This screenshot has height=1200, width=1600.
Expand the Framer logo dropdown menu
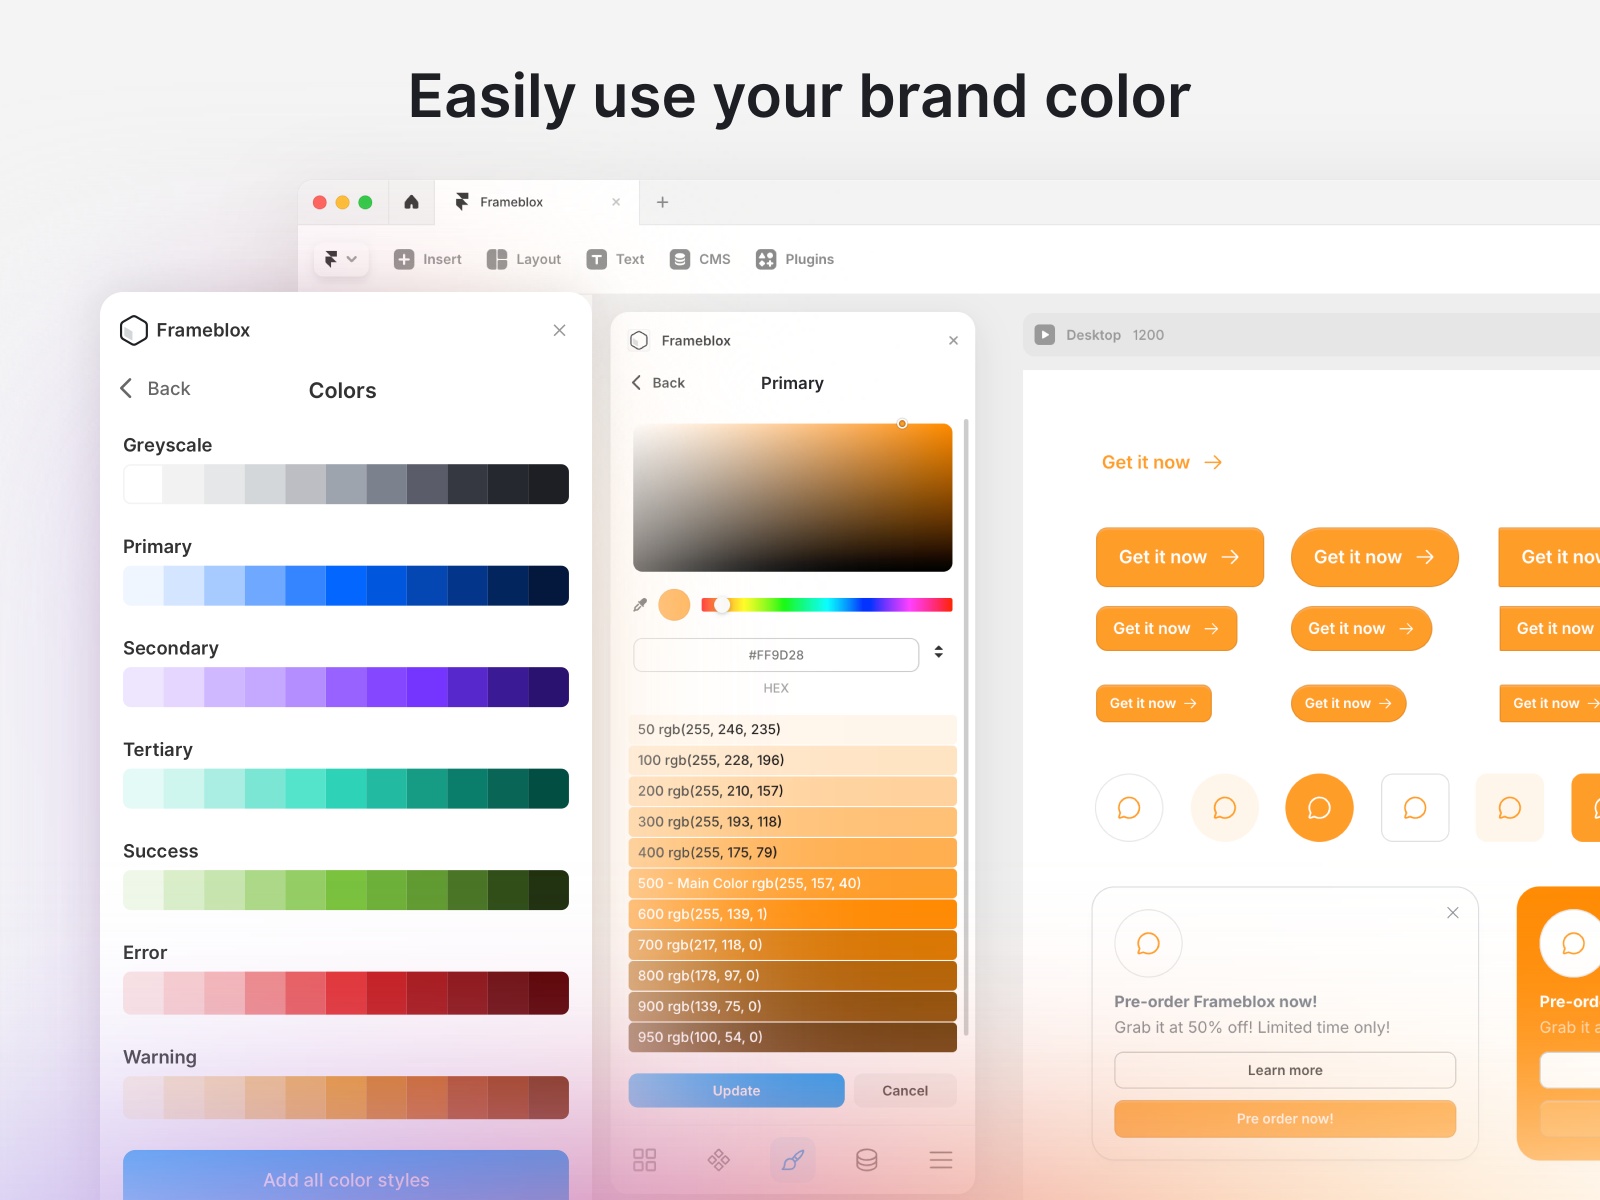coord(341,259)
